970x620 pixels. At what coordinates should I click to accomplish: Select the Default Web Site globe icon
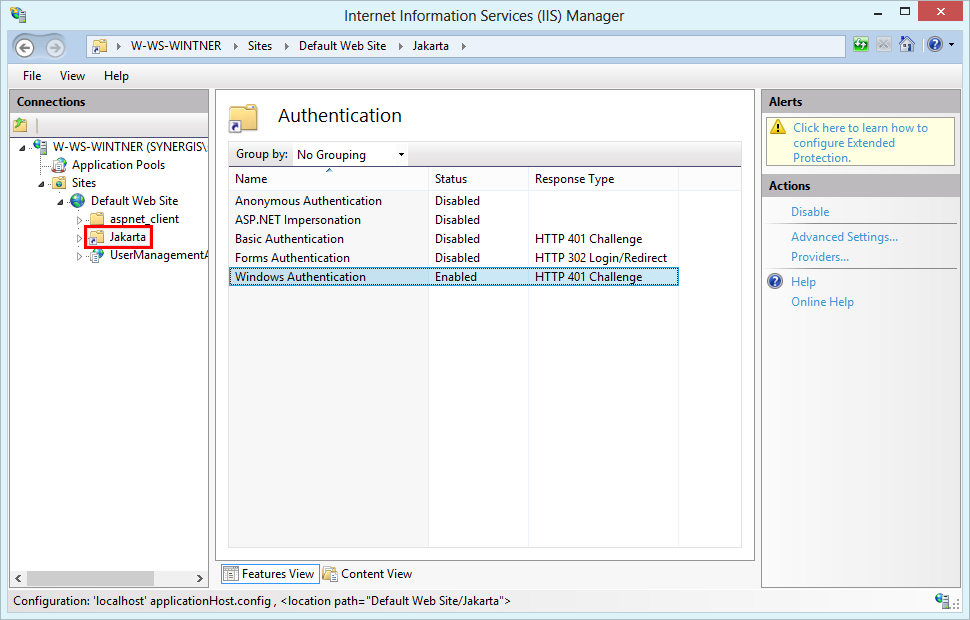click(77, 200)
